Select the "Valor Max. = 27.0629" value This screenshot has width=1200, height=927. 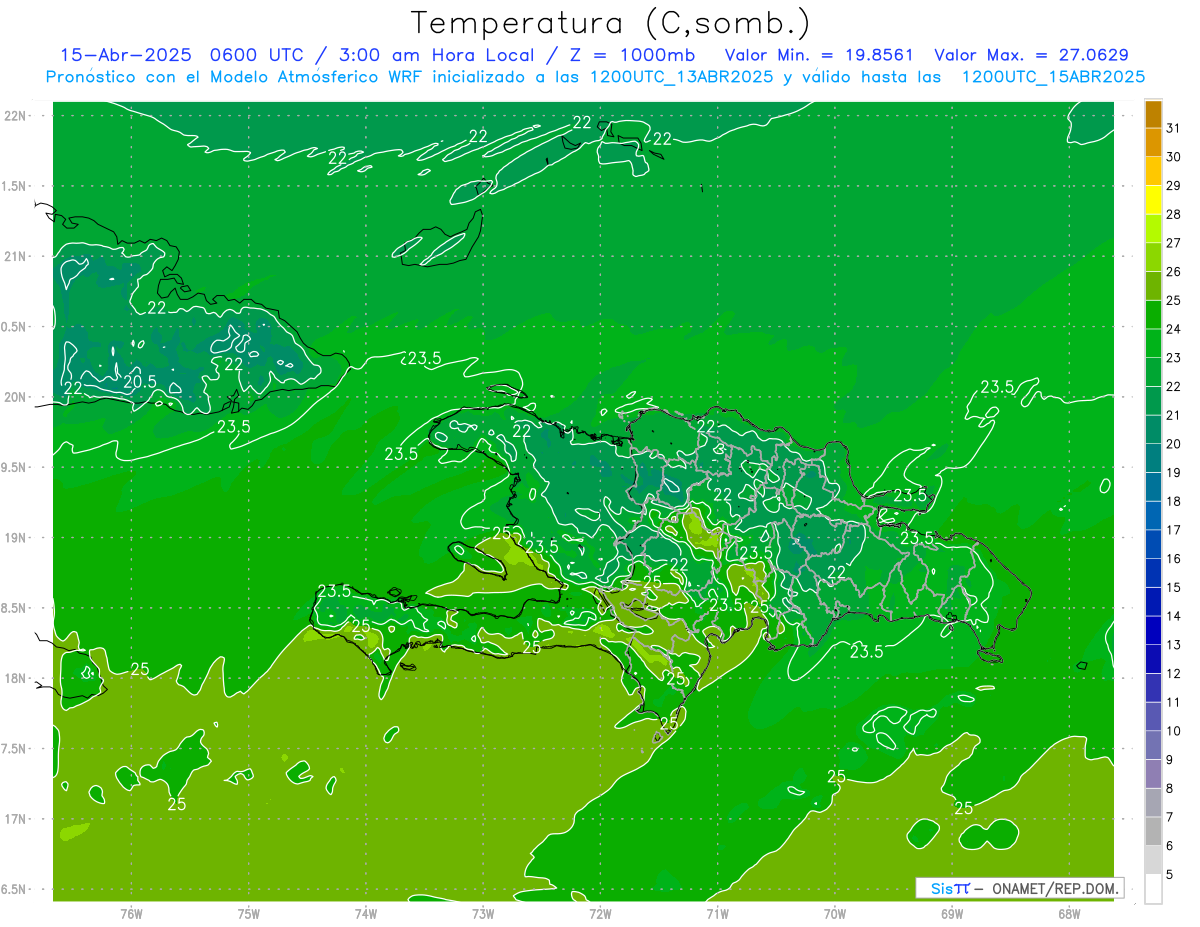pos(1030,55)
